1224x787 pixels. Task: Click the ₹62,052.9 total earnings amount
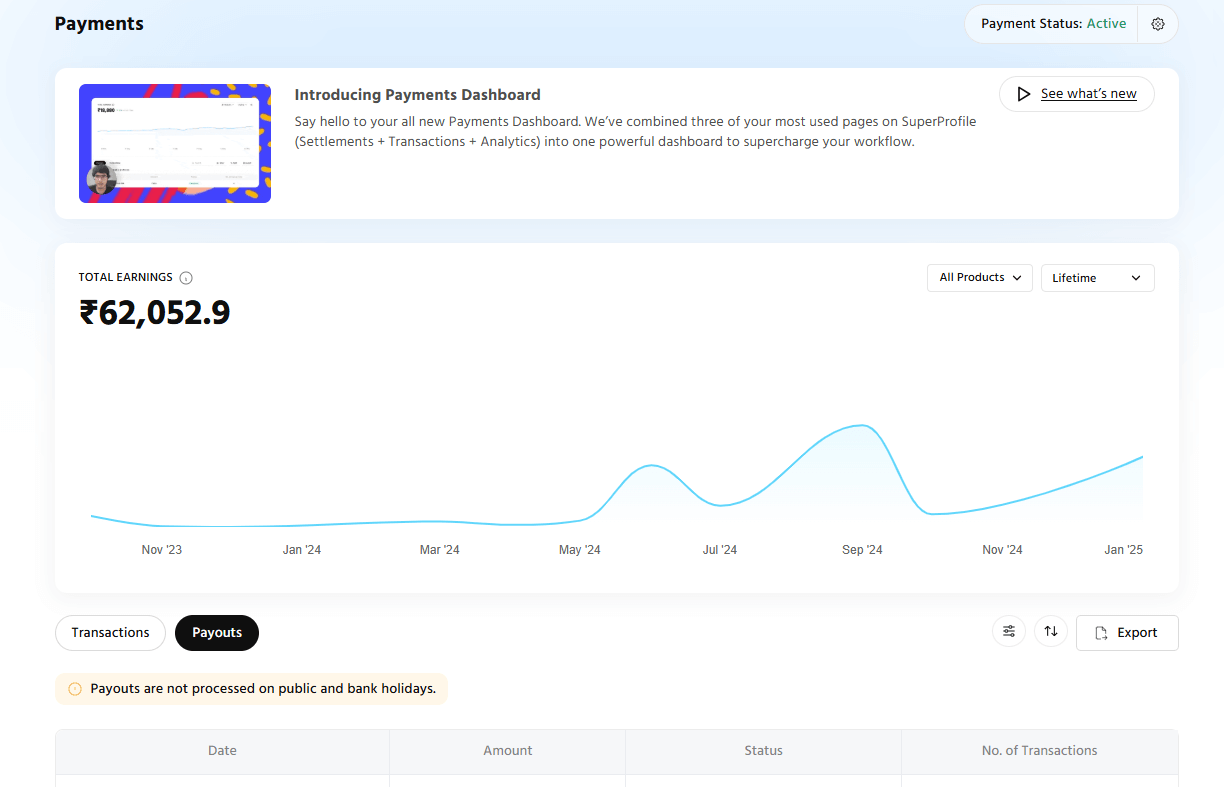155,313
